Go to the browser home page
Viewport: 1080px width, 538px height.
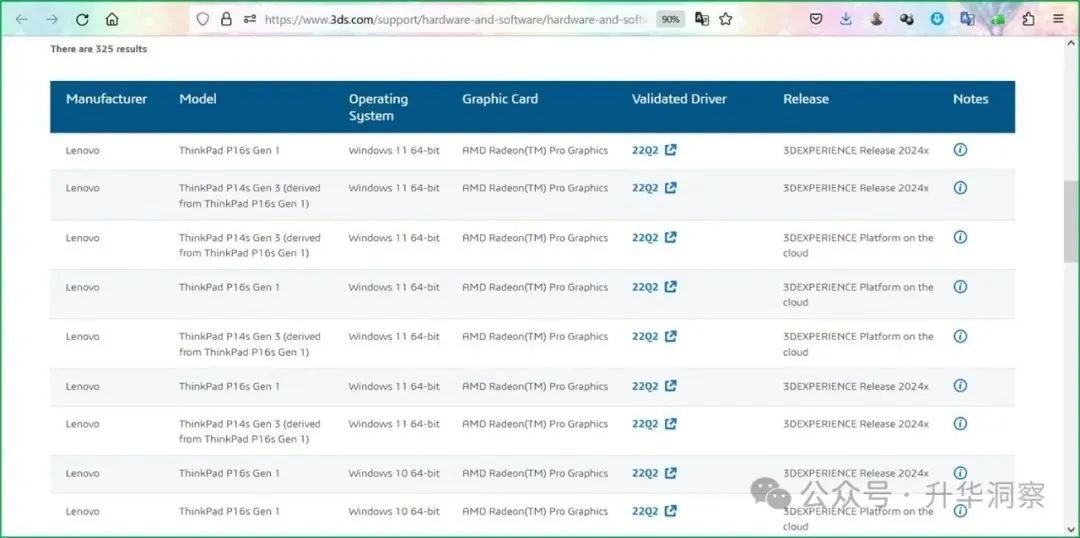point(112,19)
